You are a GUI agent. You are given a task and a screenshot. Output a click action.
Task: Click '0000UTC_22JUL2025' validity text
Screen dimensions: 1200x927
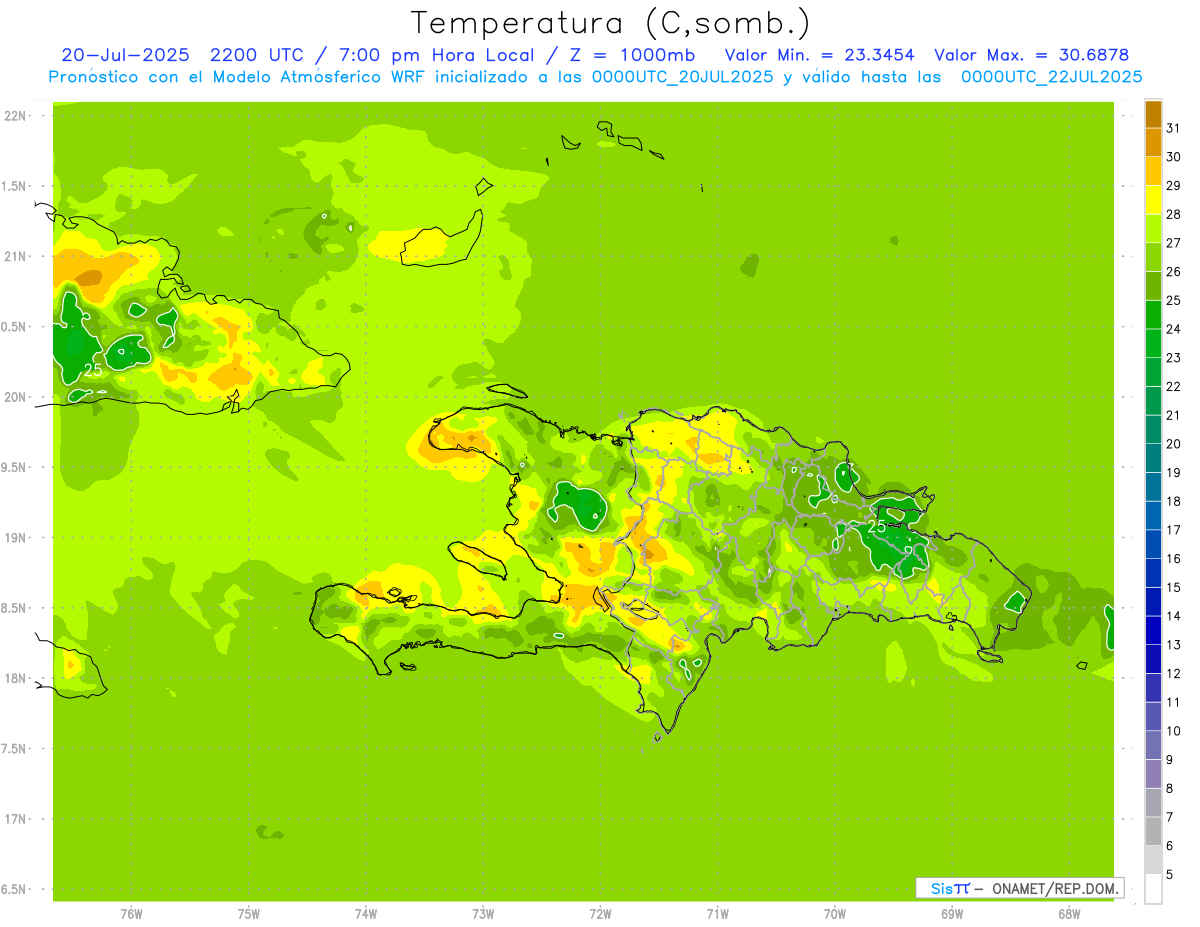1052,77
